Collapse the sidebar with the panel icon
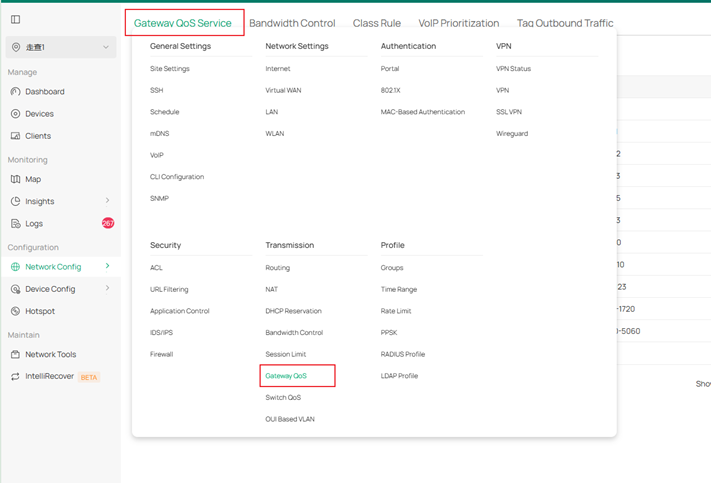Viewport: 711px width, 483px height. tap(15, 19)
